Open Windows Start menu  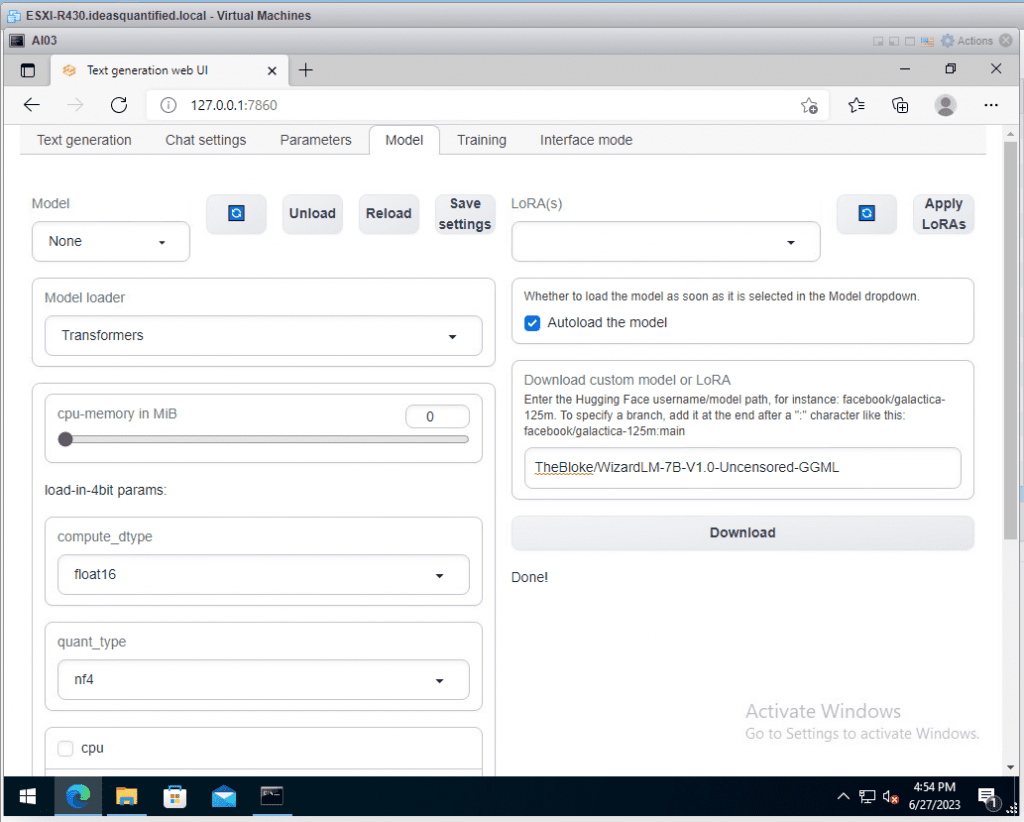click(x=27, y=796)
